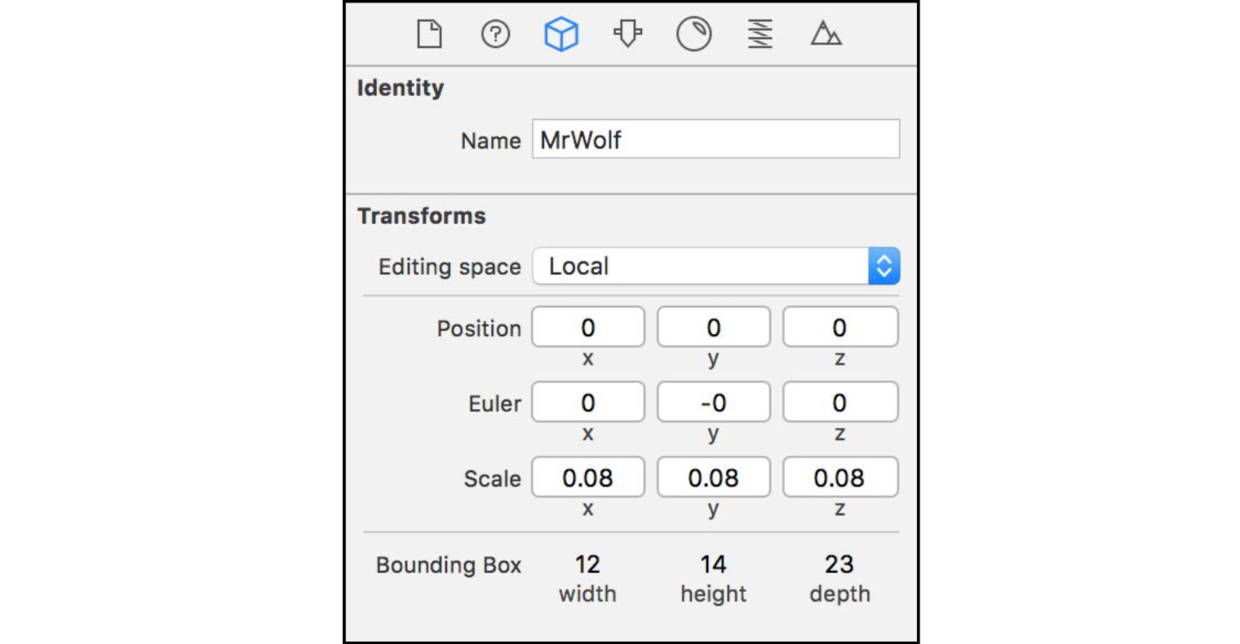Click the Scale x field
1240x644 pixels.
point(588,478)
